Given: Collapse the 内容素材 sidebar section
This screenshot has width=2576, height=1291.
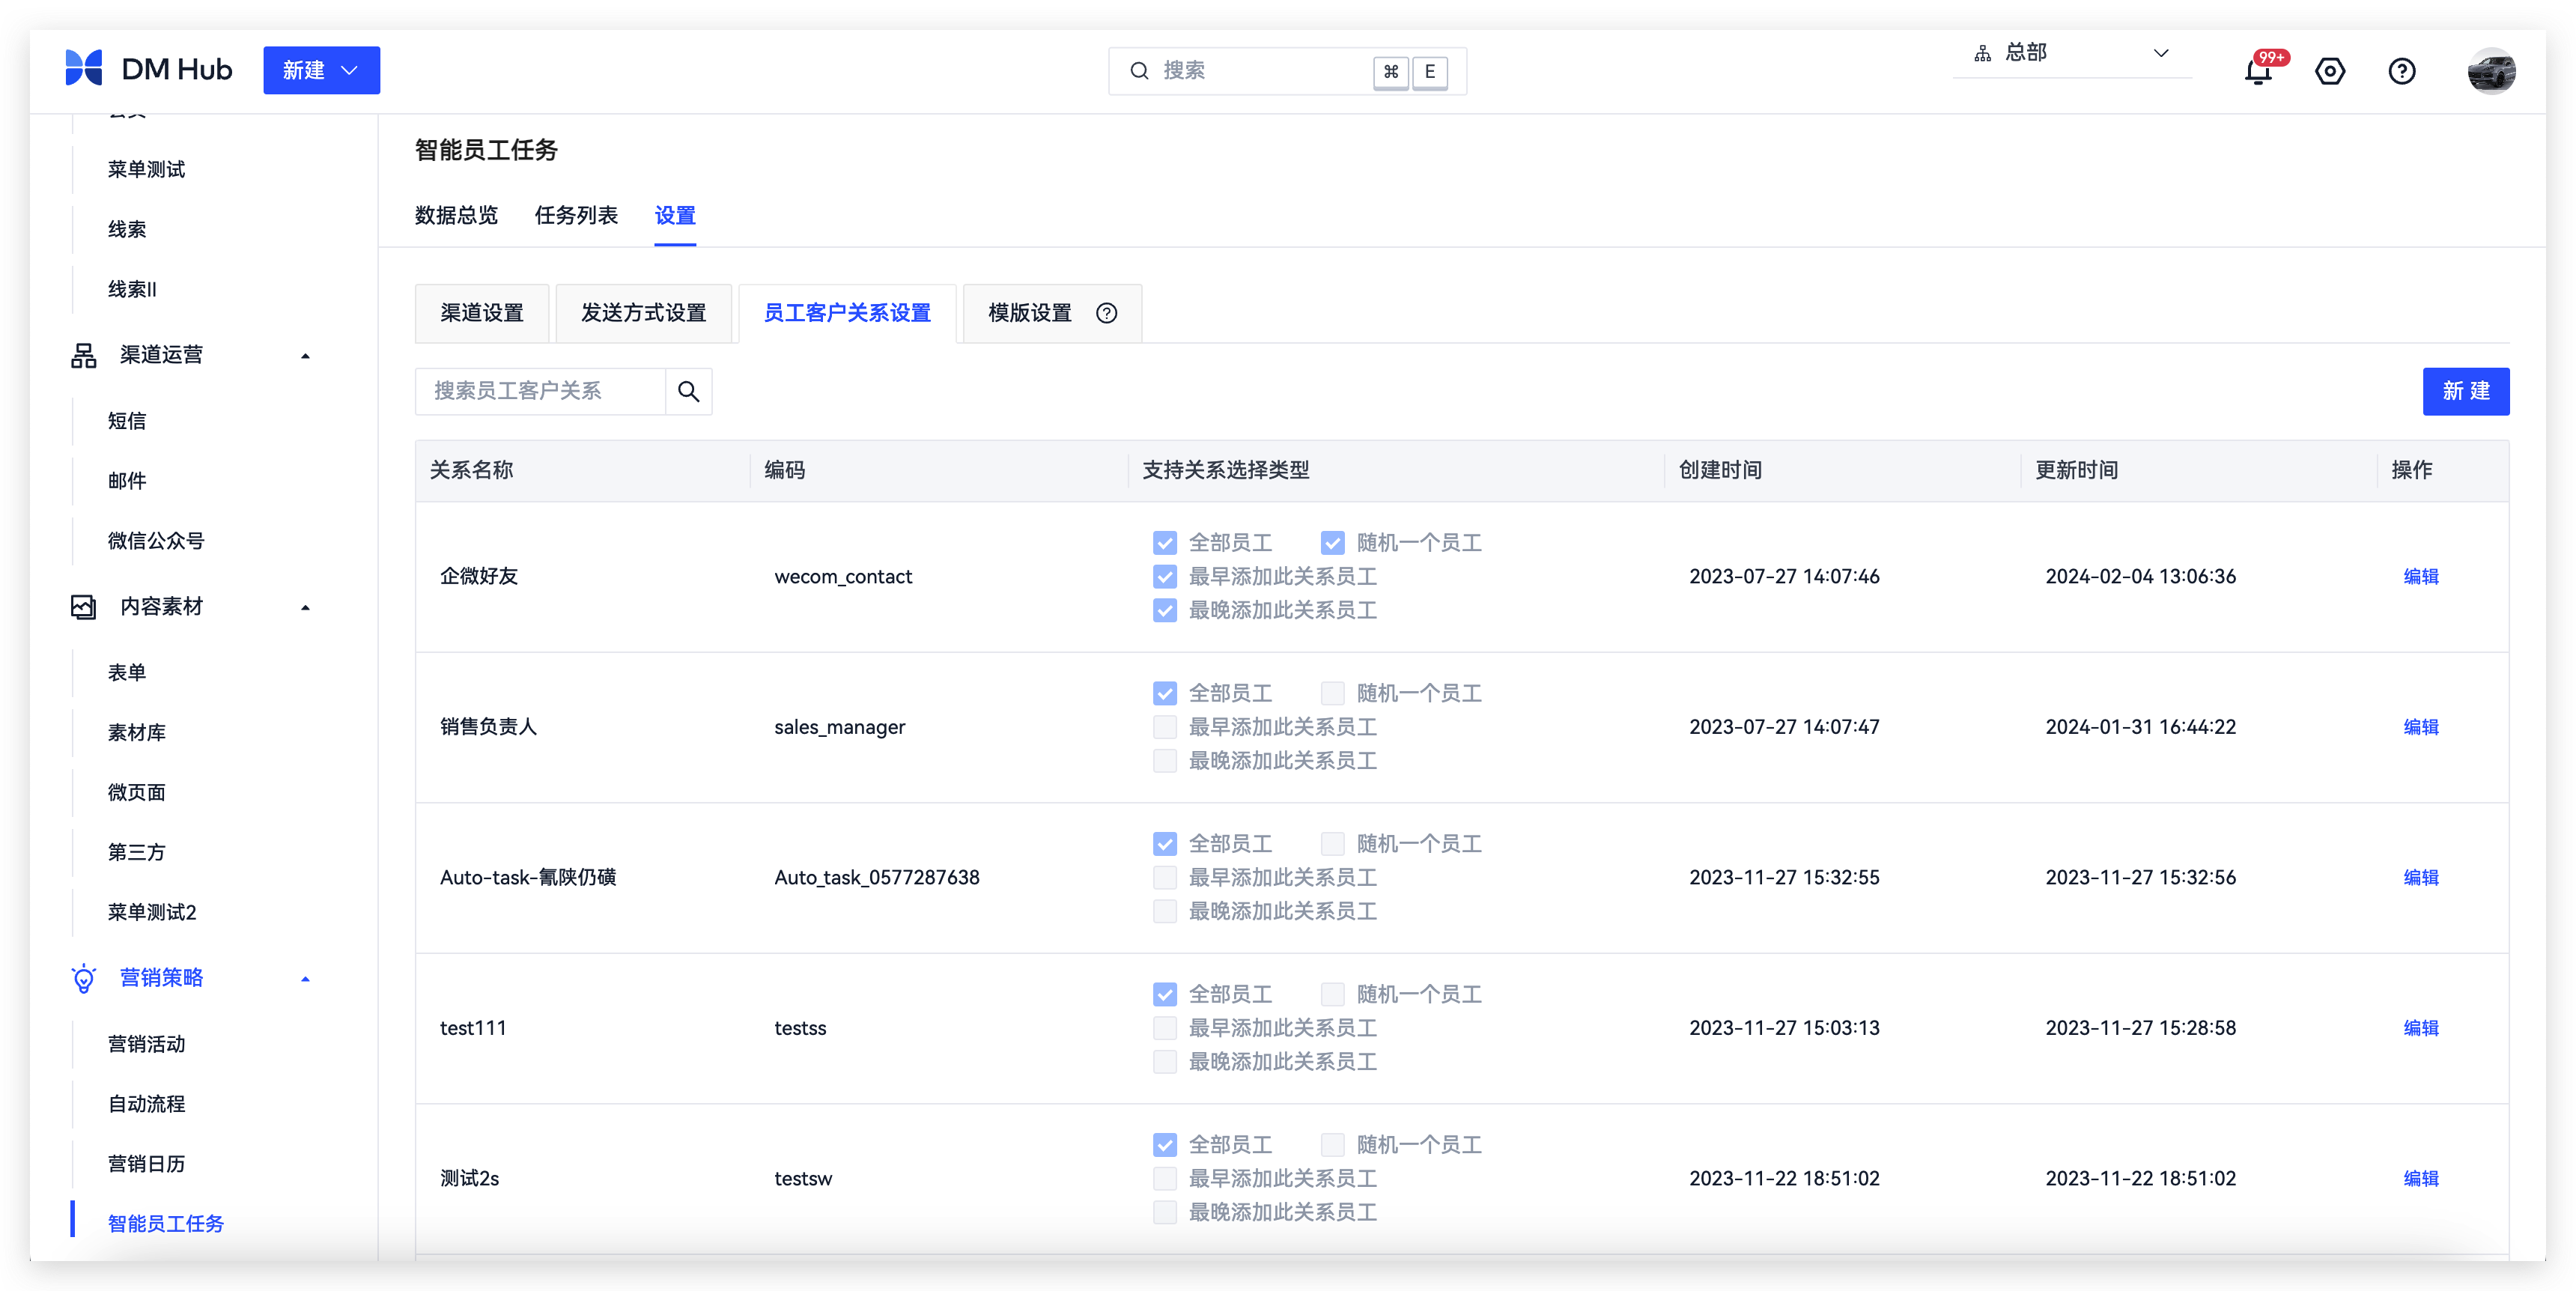Looking at the screenshot, I should (305, 607).
